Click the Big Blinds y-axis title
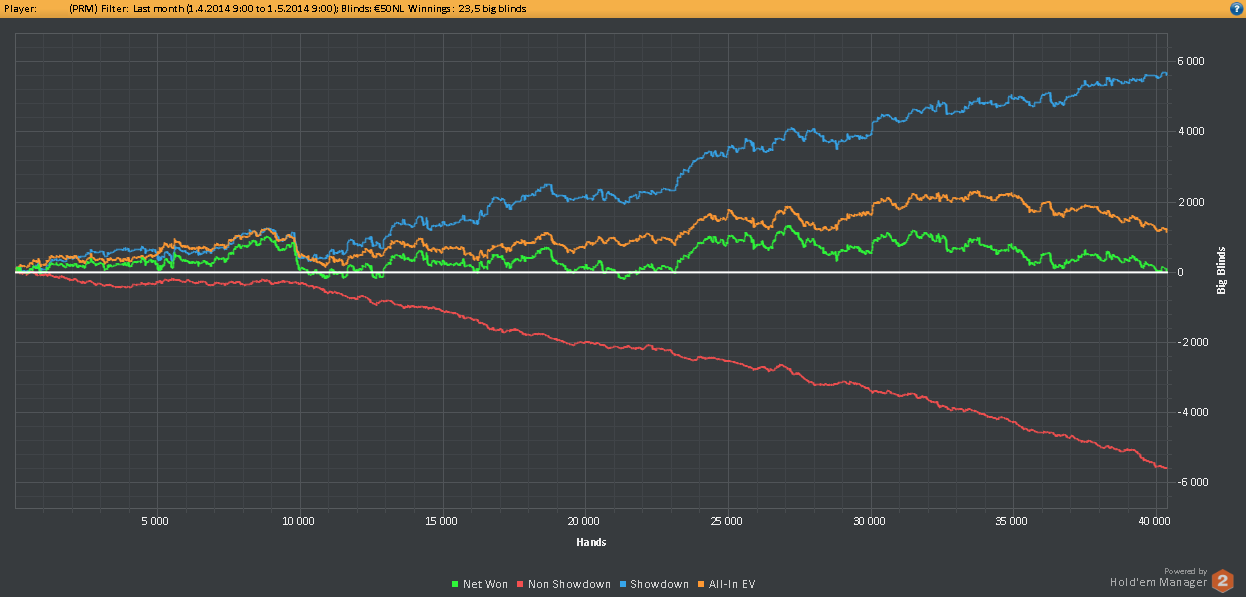 [1222, 272]
